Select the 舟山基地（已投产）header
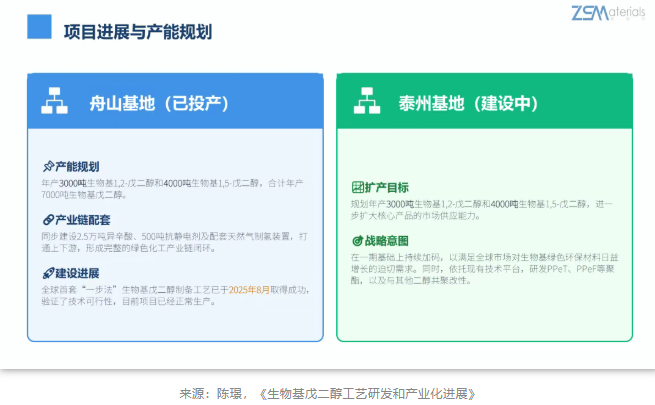 click(x=159, y=103)
